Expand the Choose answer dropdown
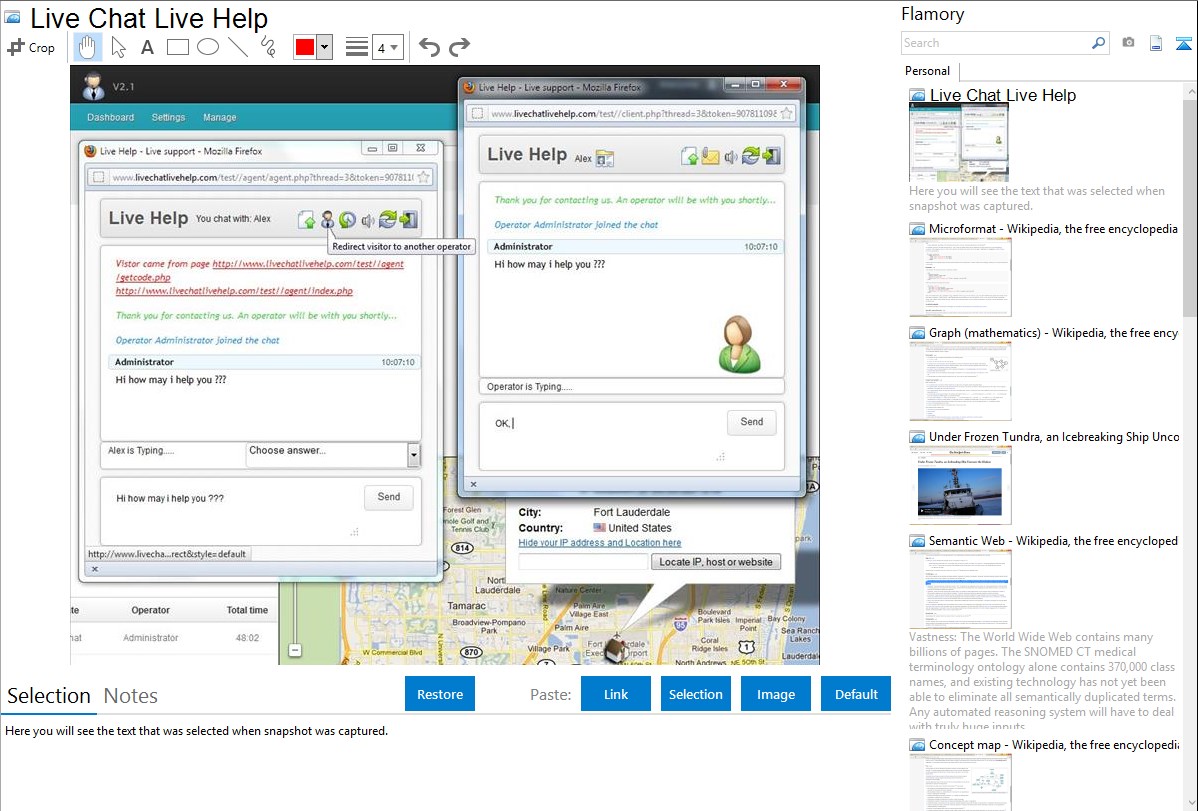This screenshot has height=811, width=1198. point(413,455)
